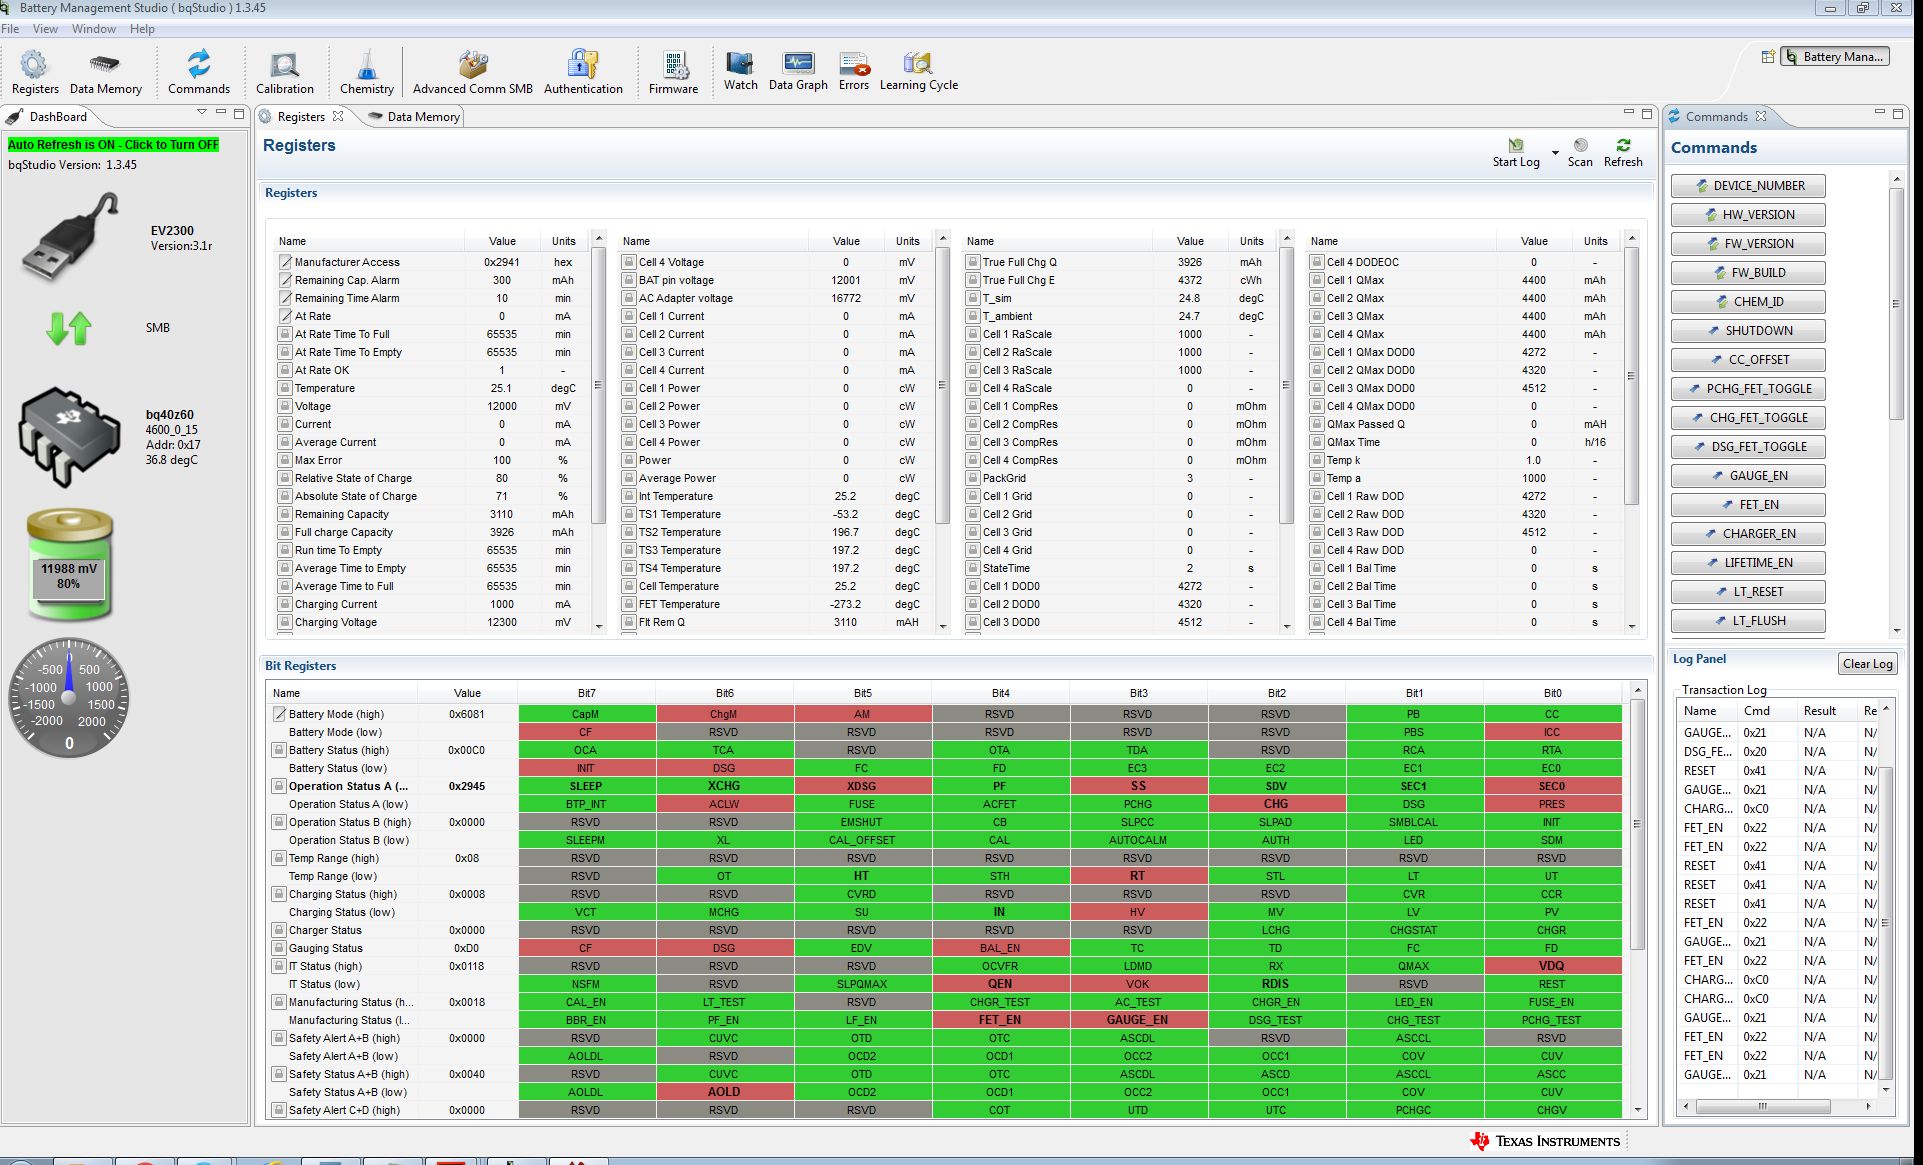The width and height of the screenshot is (1923, 1165).
Task: Click the XCHG bit cell
Action: click(724, 786)
